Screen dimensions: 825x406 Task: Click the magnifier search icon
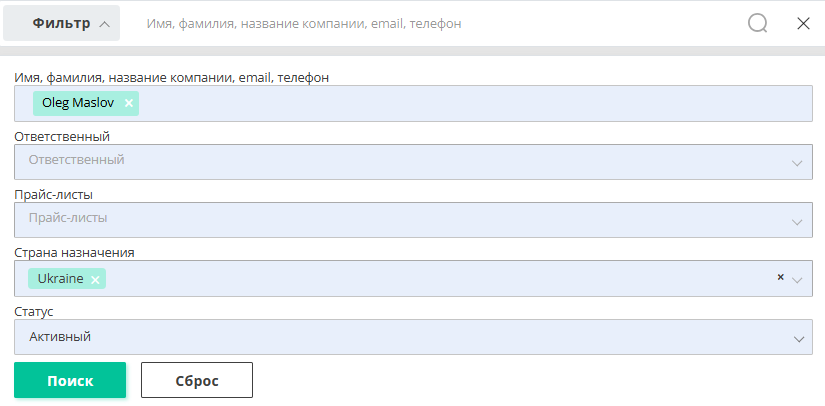click(757, 23)
